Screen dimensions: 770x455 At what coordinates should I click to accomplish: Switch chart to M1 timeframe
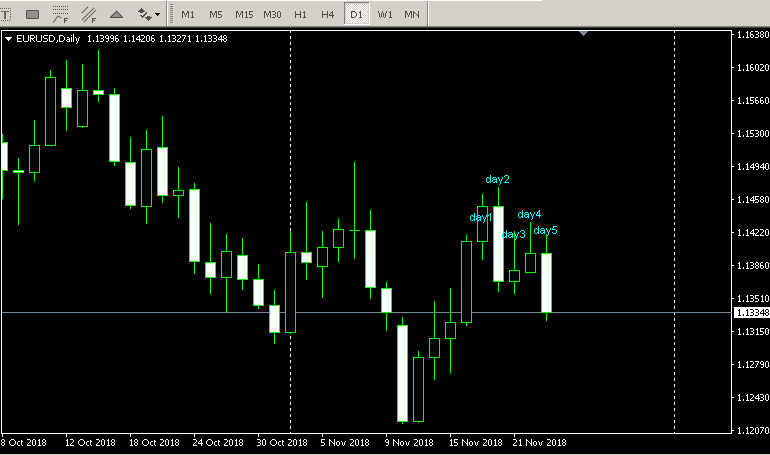pos(188,15)
